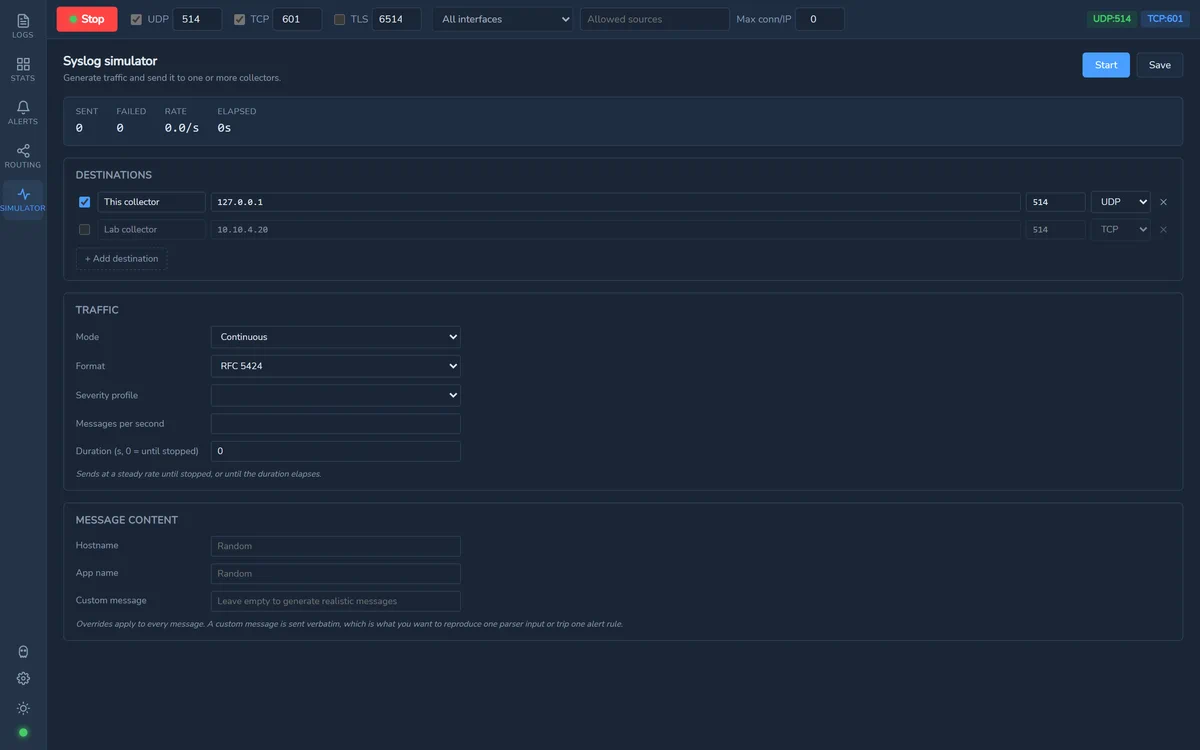Click the TRAFFIC section title
Screen dimensions: 1200x750
pyautogui.click(x=97, y=310)
